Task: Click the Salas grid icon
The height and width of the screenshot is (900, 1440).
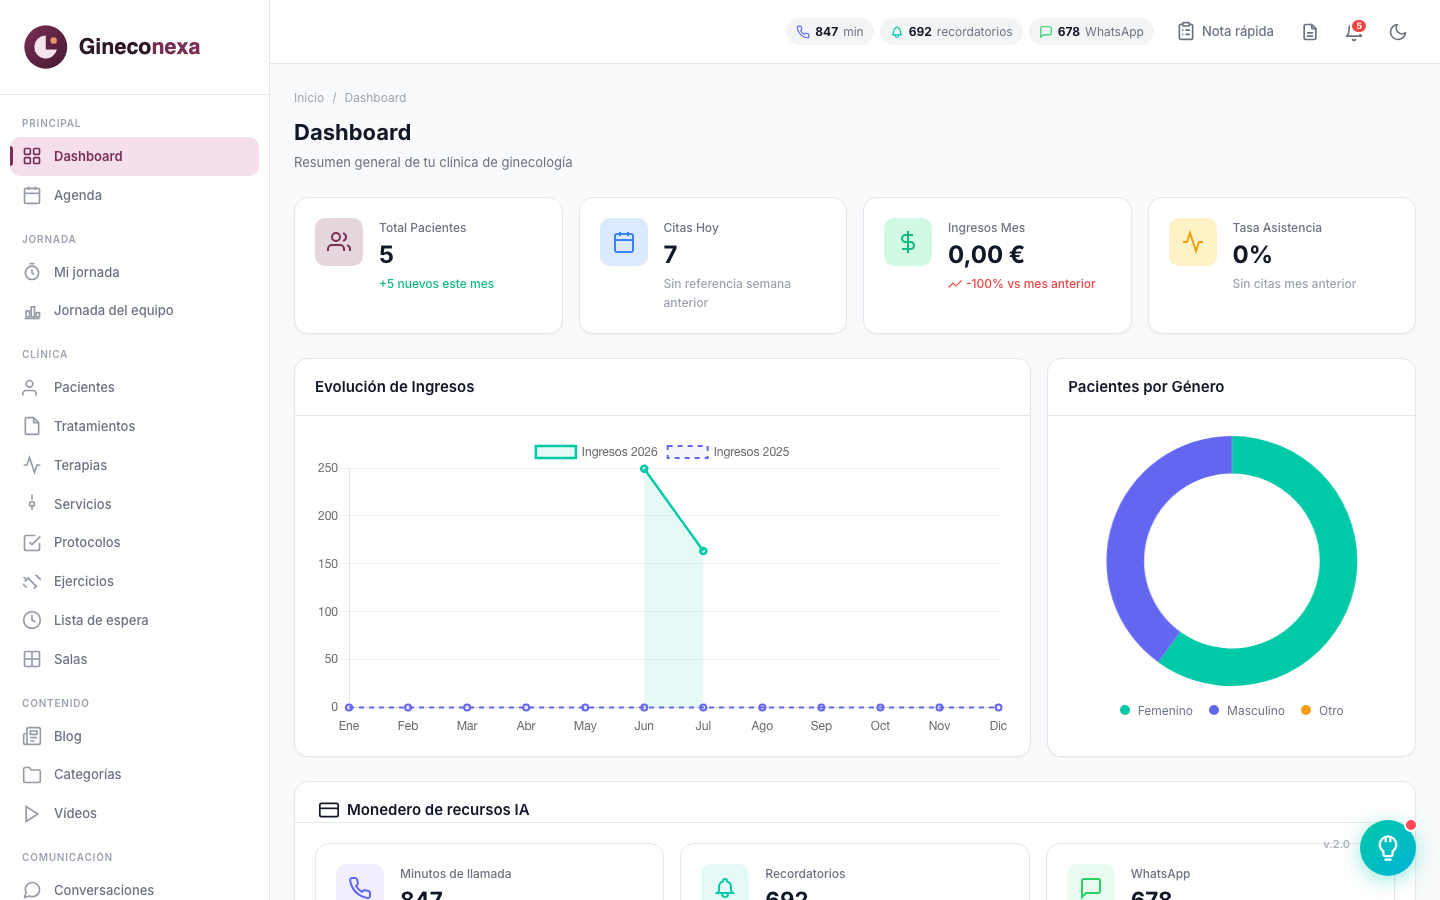Action: tap(32, 659)
